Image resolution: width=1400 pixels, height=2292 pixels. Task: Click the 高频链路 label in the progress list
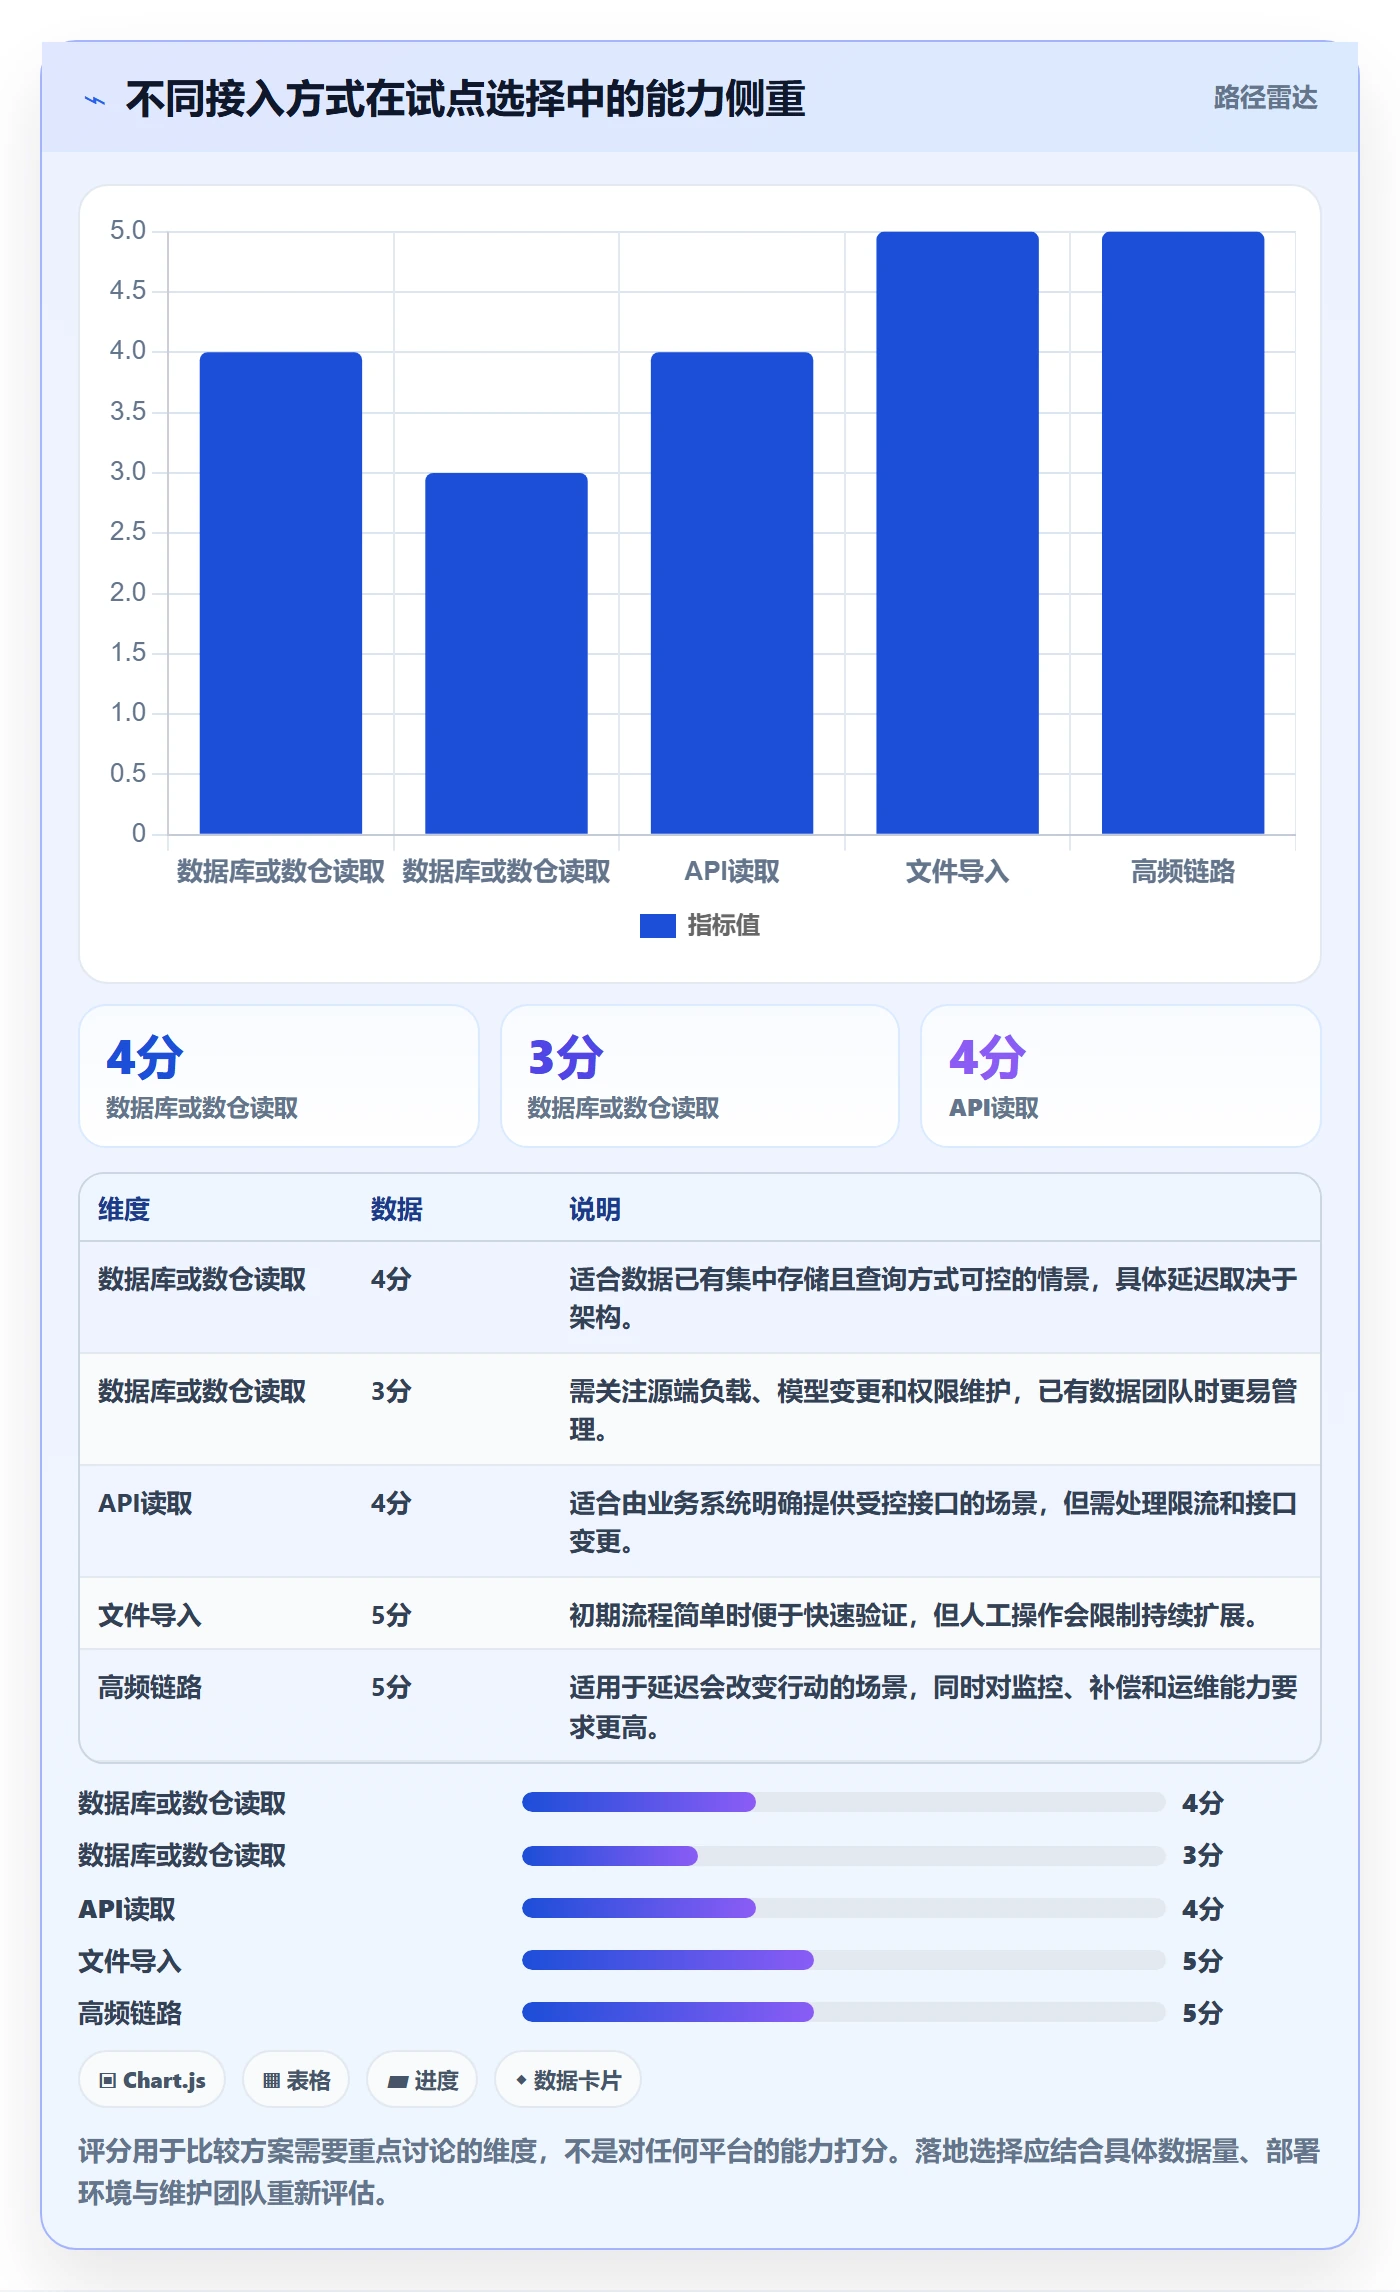point(130,2013)
